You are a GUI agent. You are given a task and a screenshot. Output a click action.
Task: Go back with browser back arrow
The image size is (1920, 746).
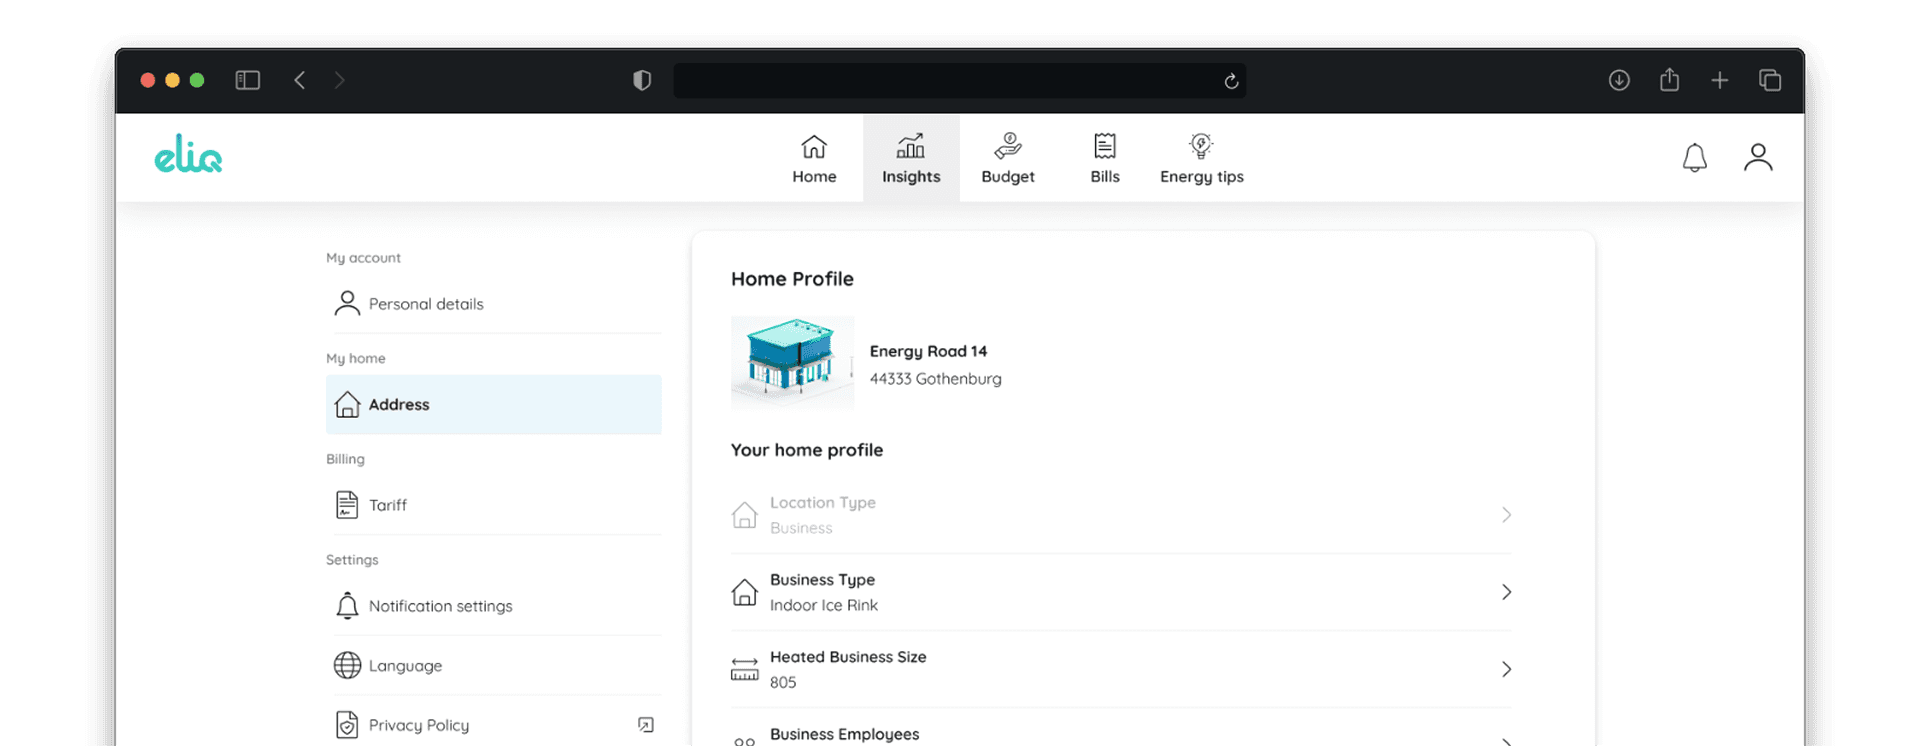tap(300, 80)
